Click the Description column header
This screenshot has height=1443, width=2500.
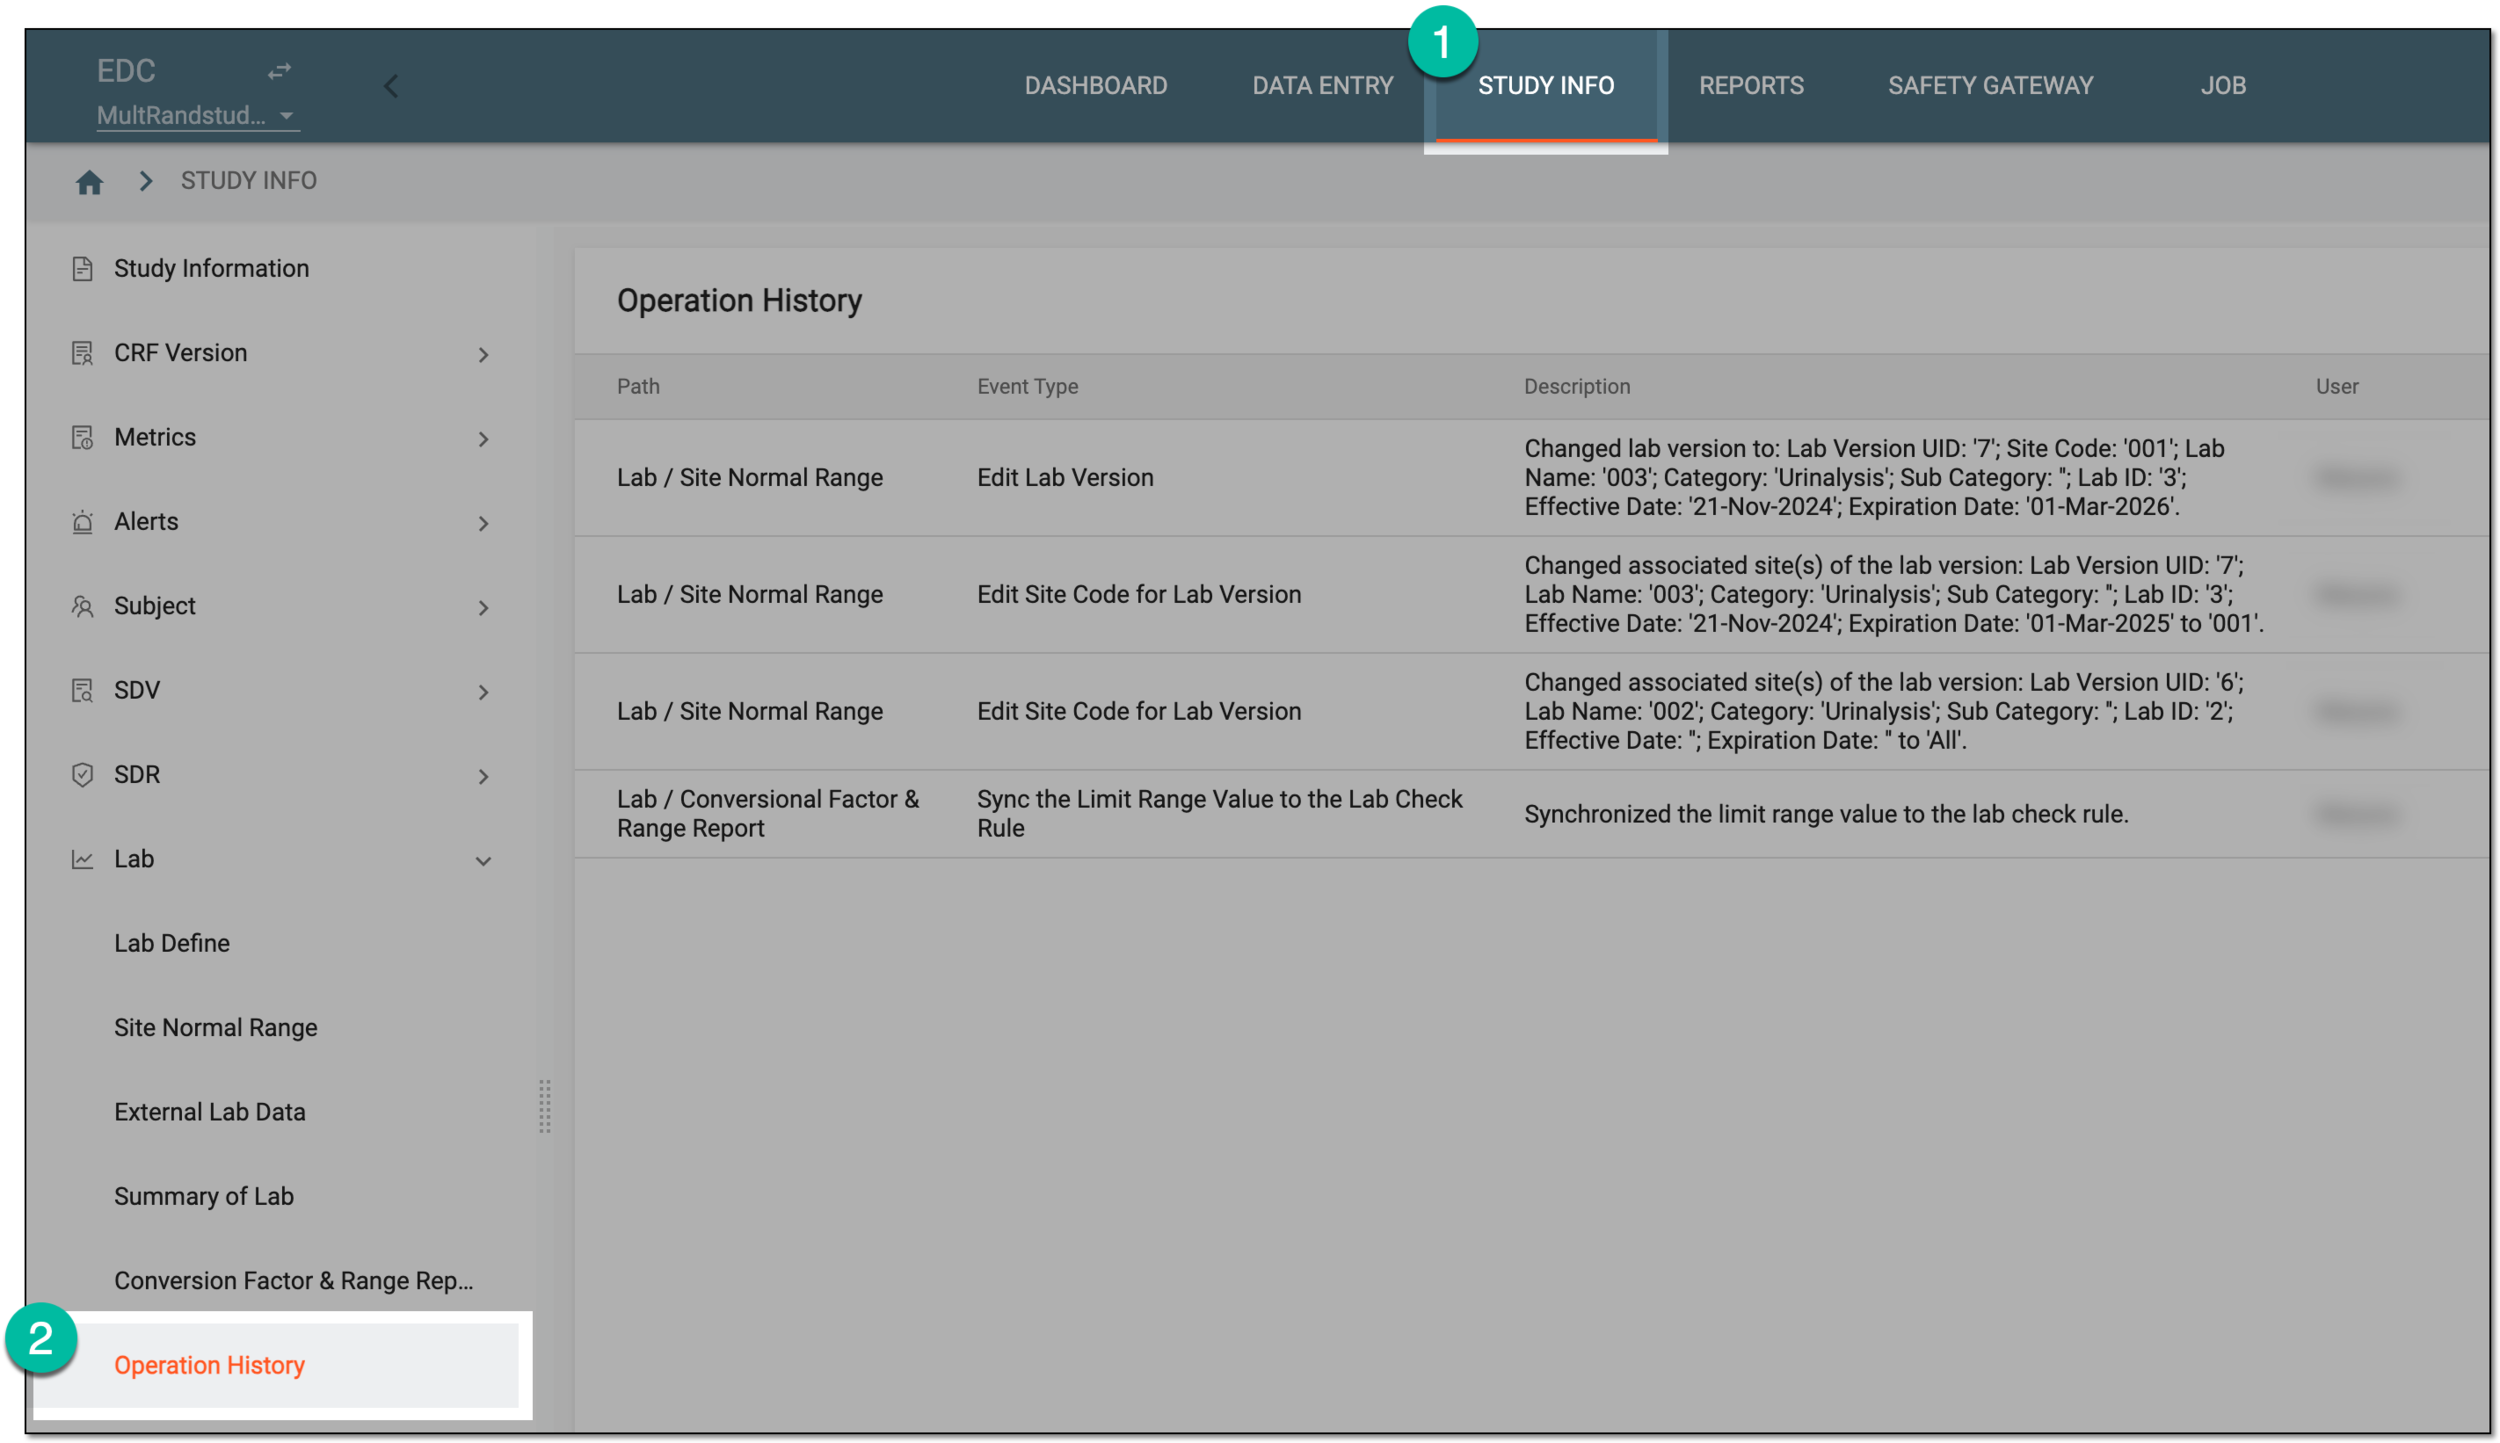click(1576, 386)
